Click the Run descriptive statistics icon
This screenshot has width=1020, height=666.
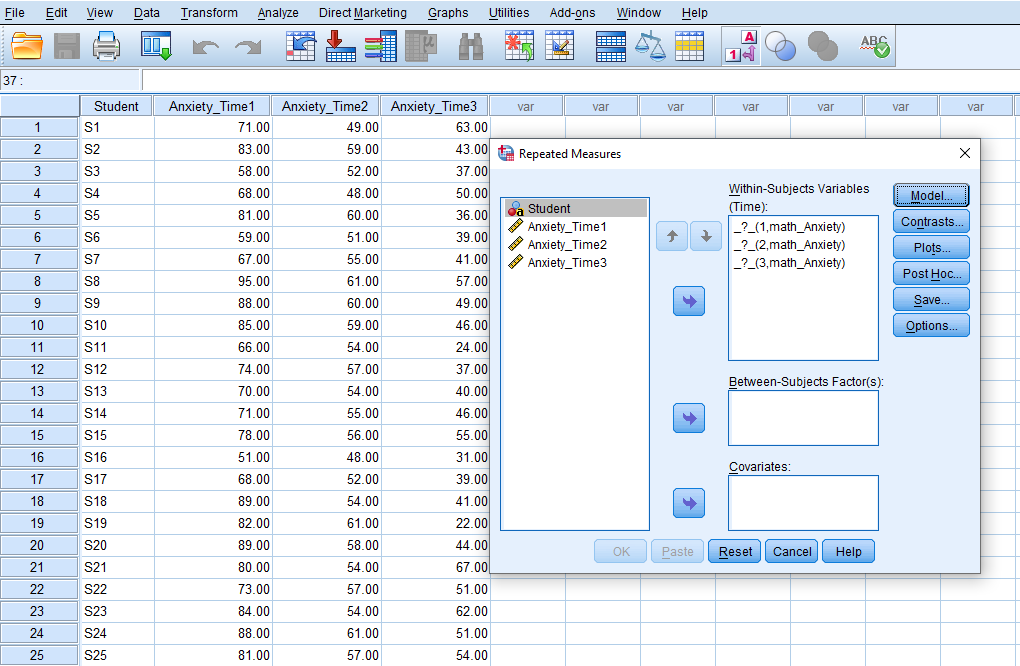click(x=421, y=46)
